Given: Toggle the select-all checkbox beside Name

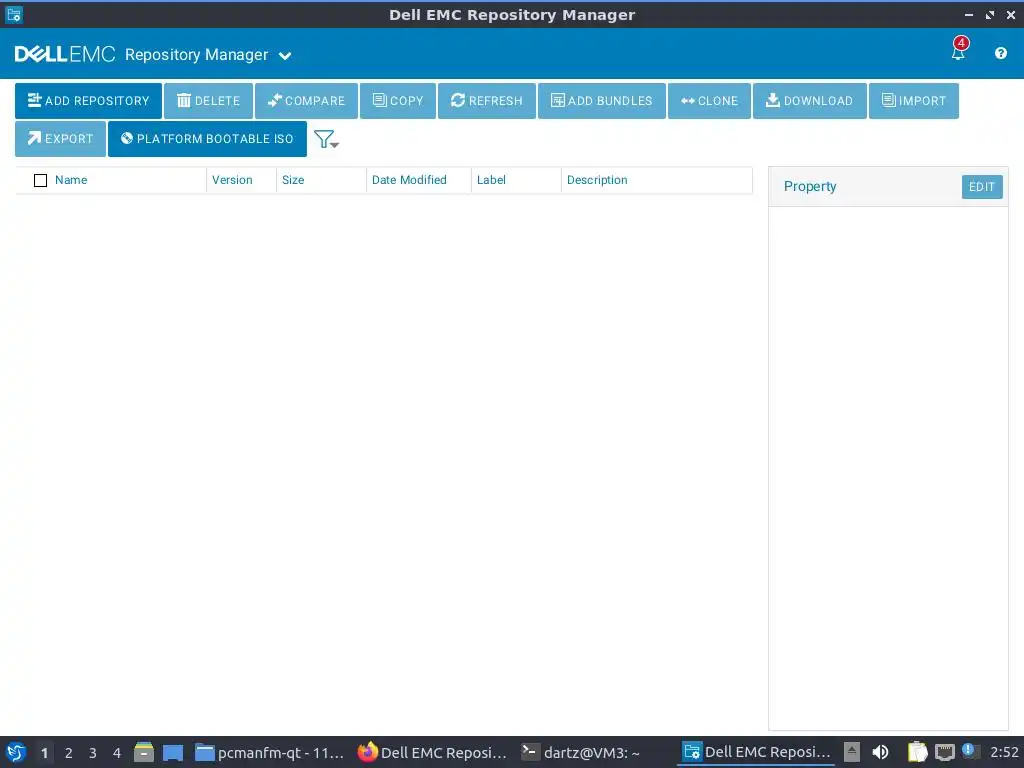Looking at the screenshot, I should point(40,180).
